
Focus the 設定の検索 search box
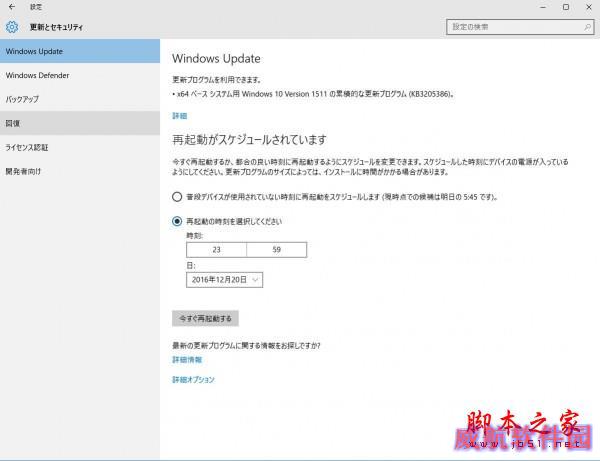(x=520, y=27)
